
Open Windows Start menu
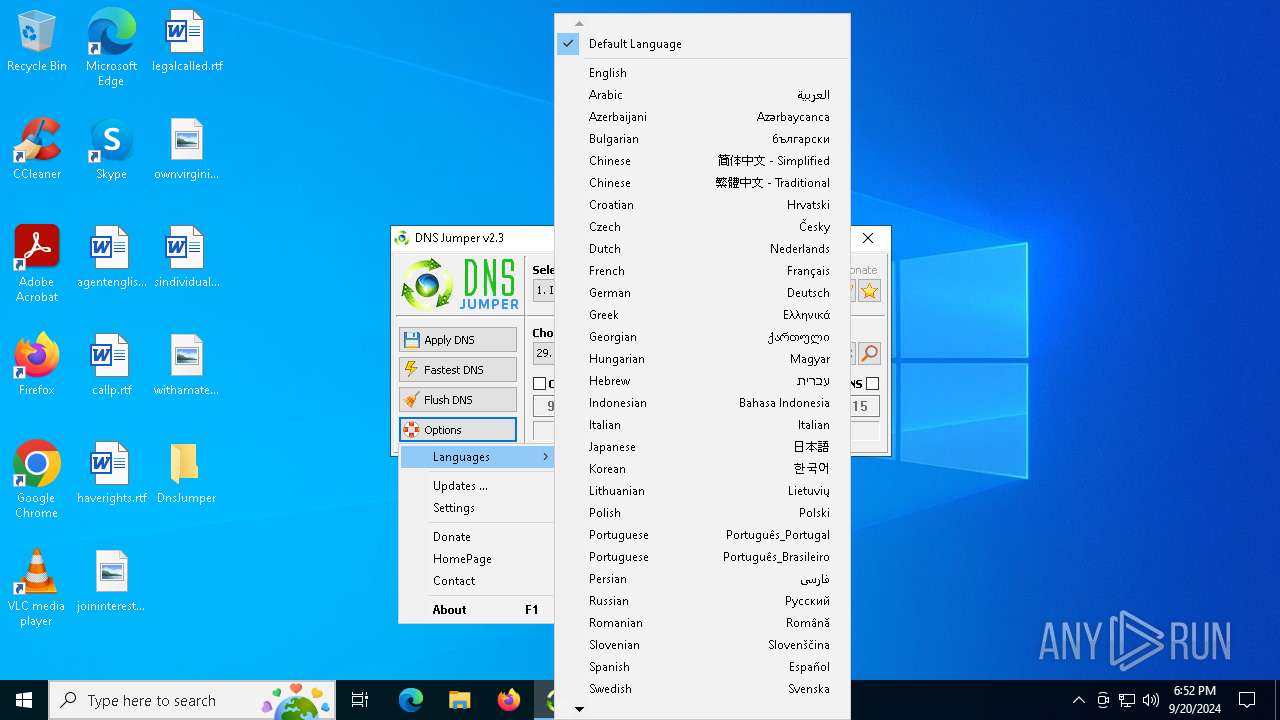click(x=24, y=700)
